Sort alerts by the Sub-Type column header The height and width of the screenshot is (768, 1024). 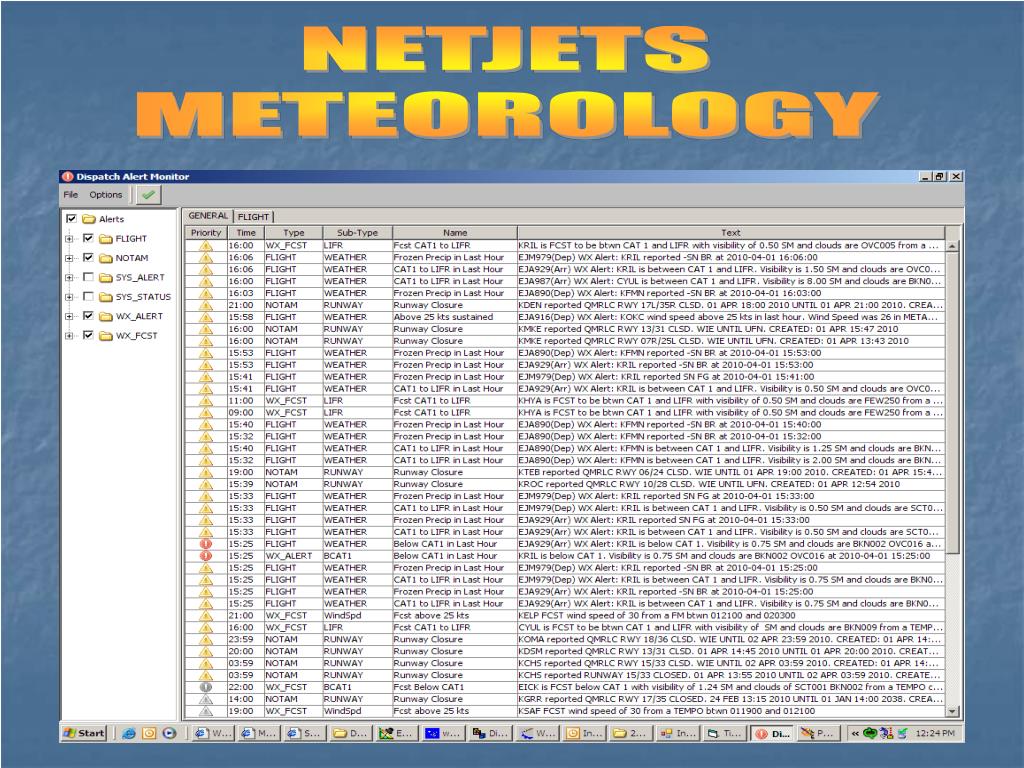357,232
